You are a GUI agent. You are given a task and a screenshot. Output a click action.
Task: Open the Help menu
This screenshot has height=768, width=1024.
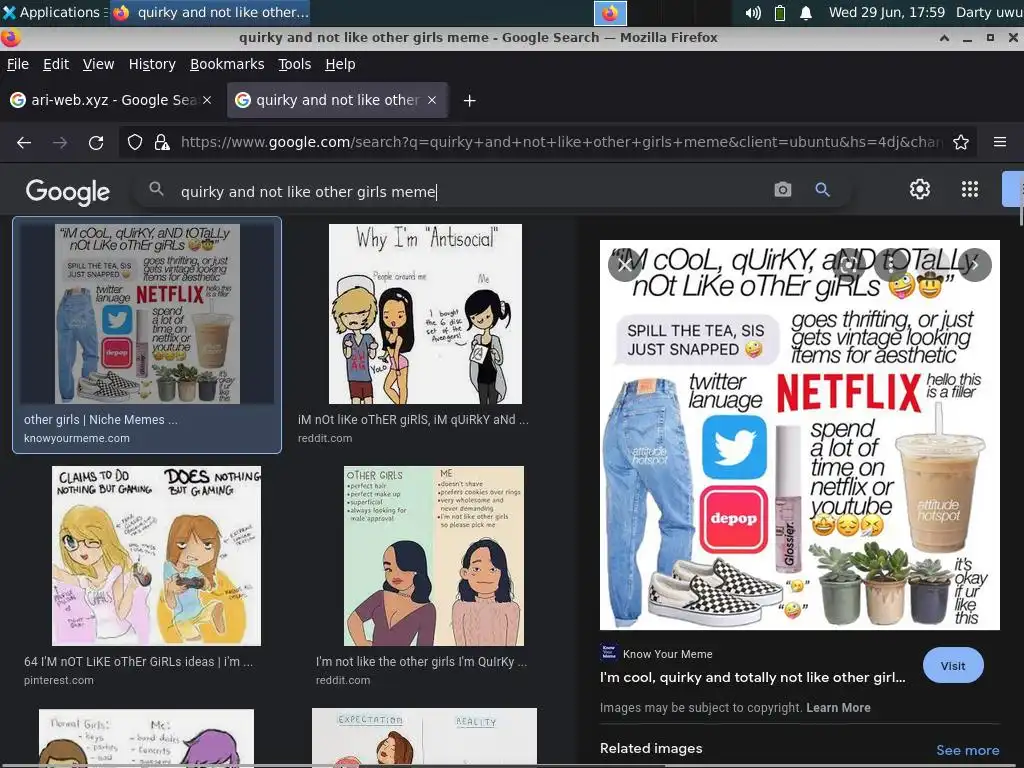[x=340, y=64]
